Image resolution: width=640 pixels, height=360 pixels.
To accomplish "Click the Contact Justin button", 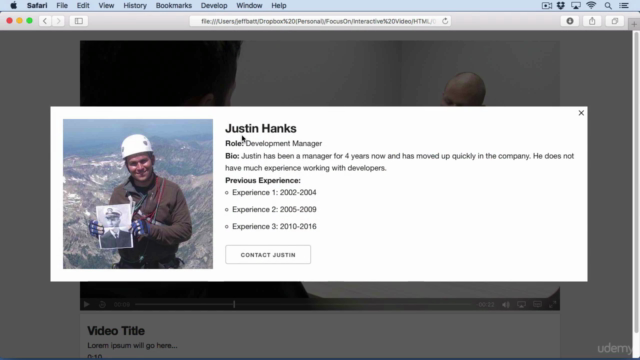I will tap(268, 255).
